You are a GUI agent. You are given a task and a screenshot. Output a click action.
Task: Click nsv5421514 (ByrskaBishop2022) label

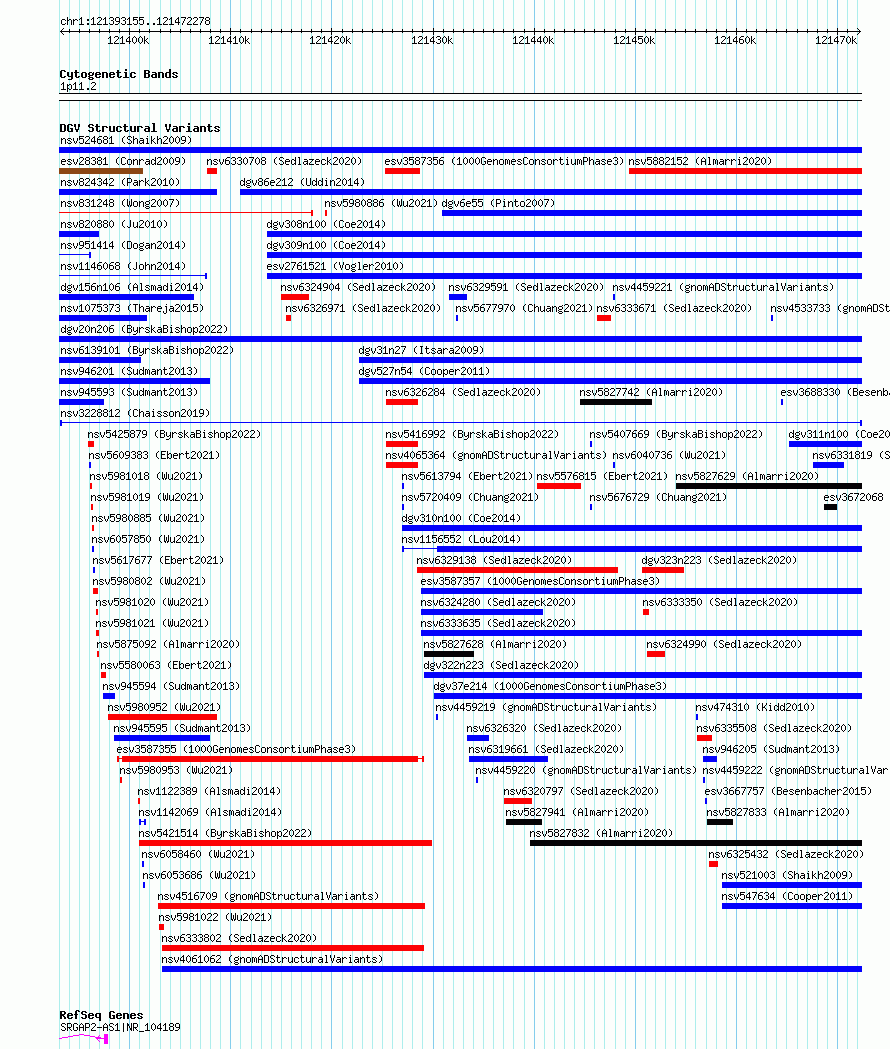tap(226, 834)
